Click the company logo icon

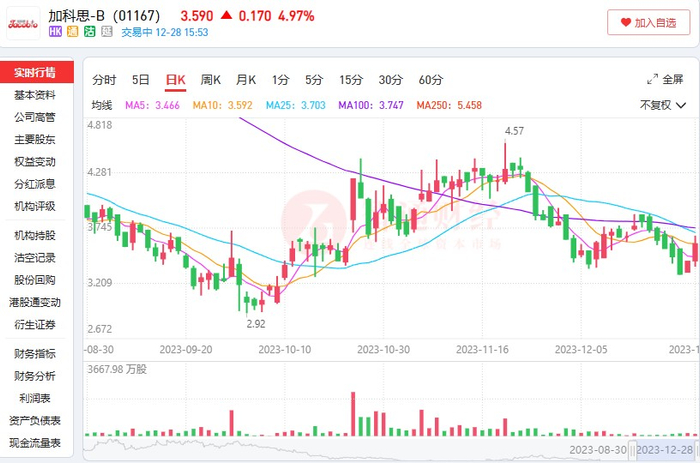coord(23,24)
